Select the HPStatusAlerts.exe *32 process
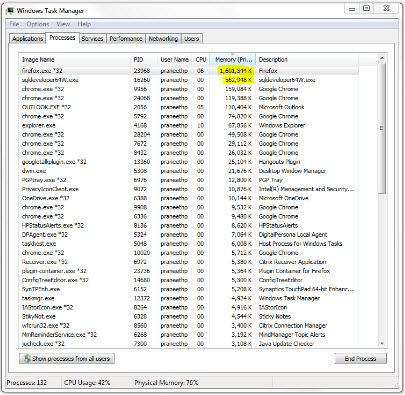This screenshot has height=395, width=405. tap(189, 225)
